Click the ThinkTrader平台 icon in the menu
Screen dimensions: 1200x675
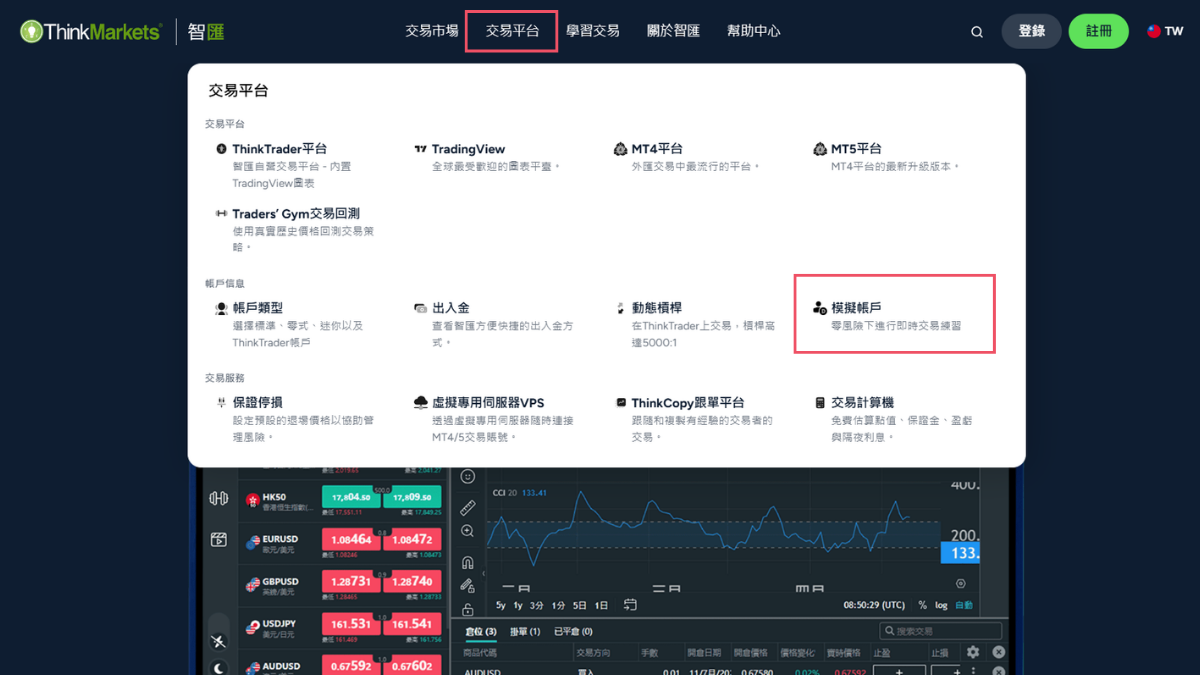pos(221,149)
